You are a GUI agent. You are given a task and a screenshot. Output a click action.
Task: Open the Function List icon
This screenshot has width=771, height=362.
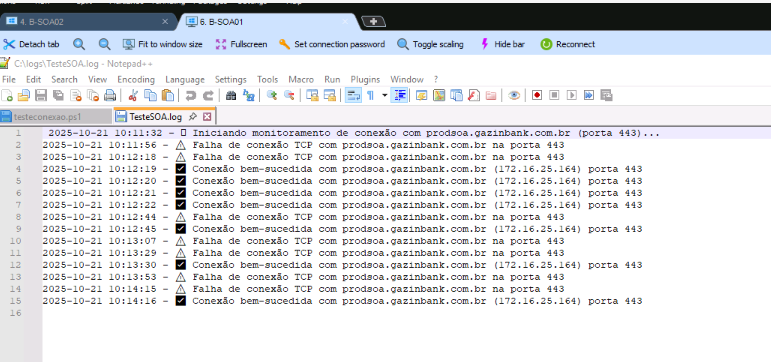point(474,95)
